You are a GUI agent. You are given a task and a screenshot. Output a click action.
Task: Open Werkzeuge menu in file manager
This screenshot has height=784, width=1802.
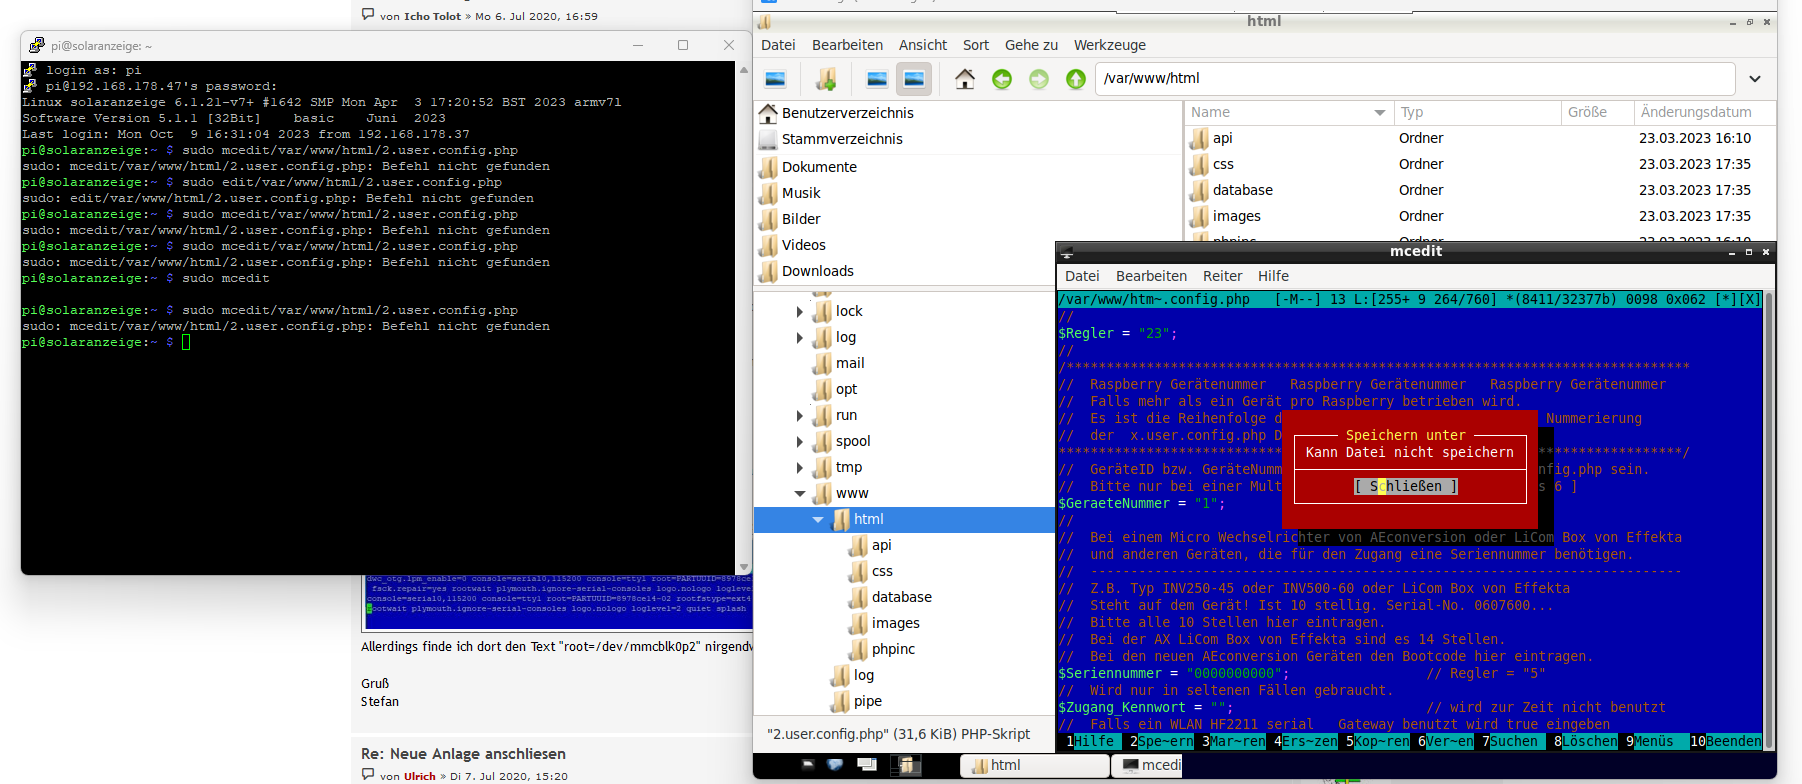click(1109, 45)
